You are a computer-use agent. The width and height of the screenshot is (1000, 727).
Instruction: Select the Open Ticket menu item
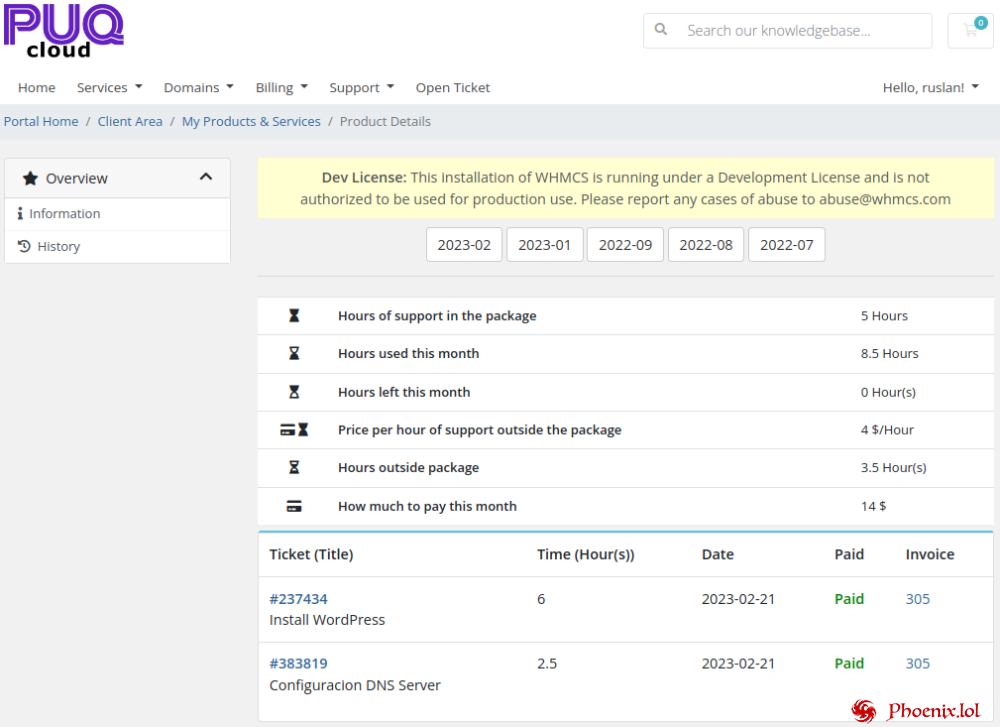[x=452, y=87]
